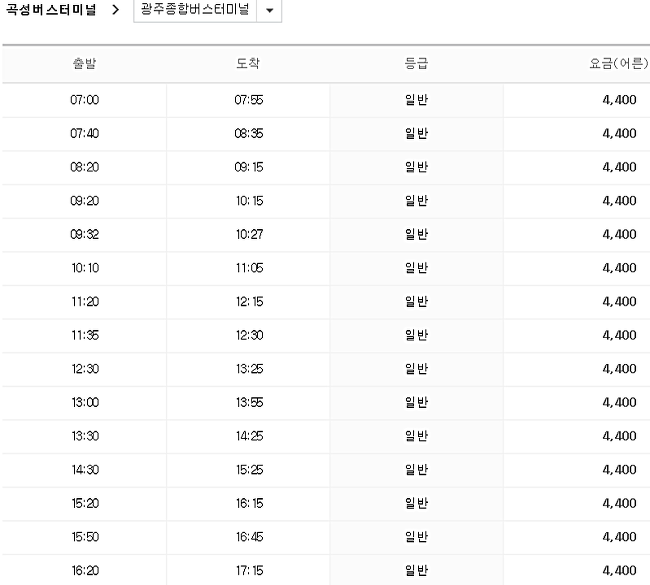Click the 10:27 arrival time
650x585 pixels.
tap(250, 234)
